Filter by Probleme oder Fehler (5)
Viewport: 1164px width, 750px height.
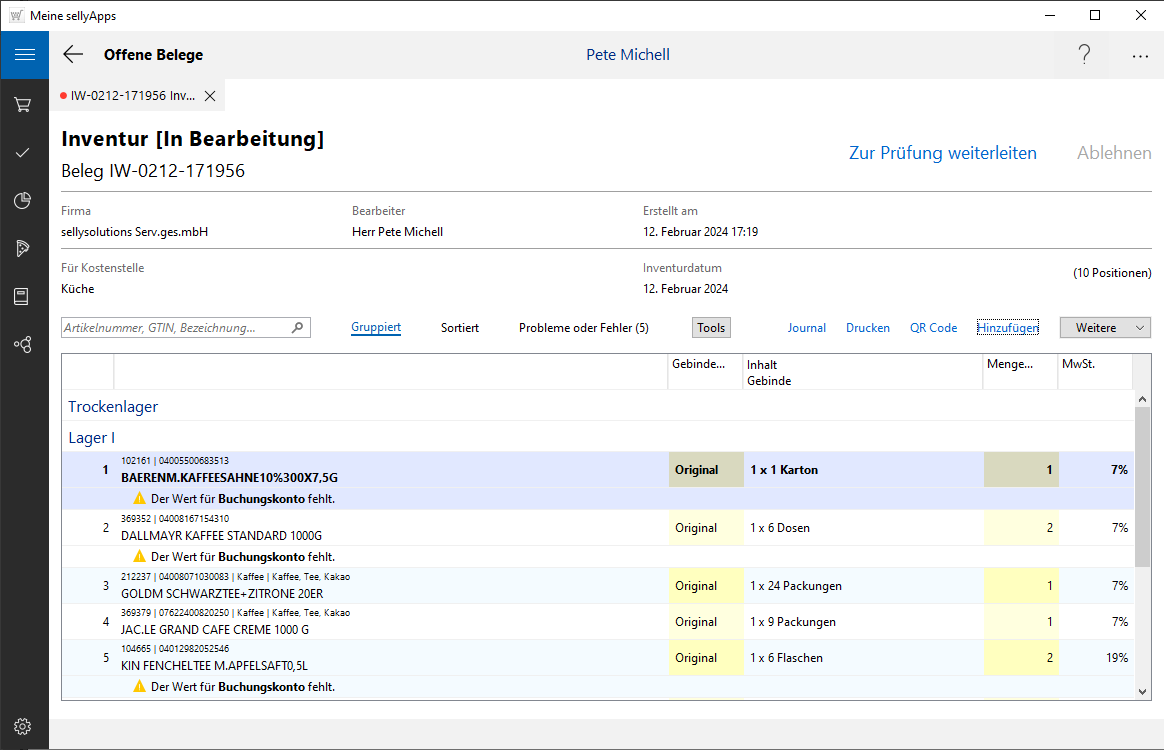click(x=583, y=328)
